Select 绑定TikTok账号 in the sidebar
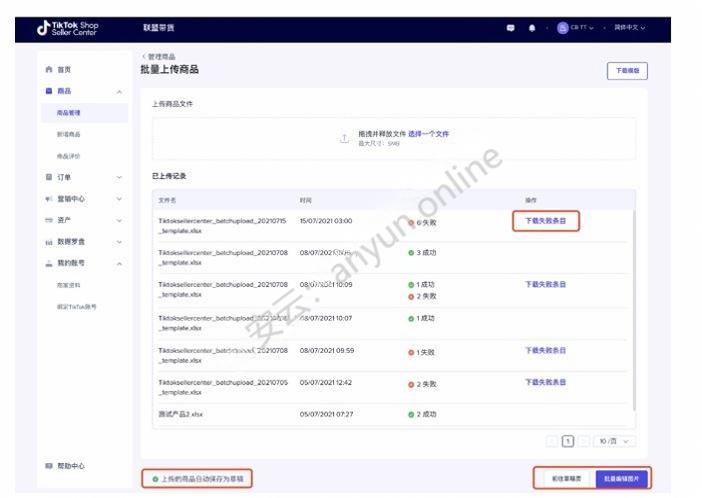This screenshot has width=702, height=498. [77, 307]
